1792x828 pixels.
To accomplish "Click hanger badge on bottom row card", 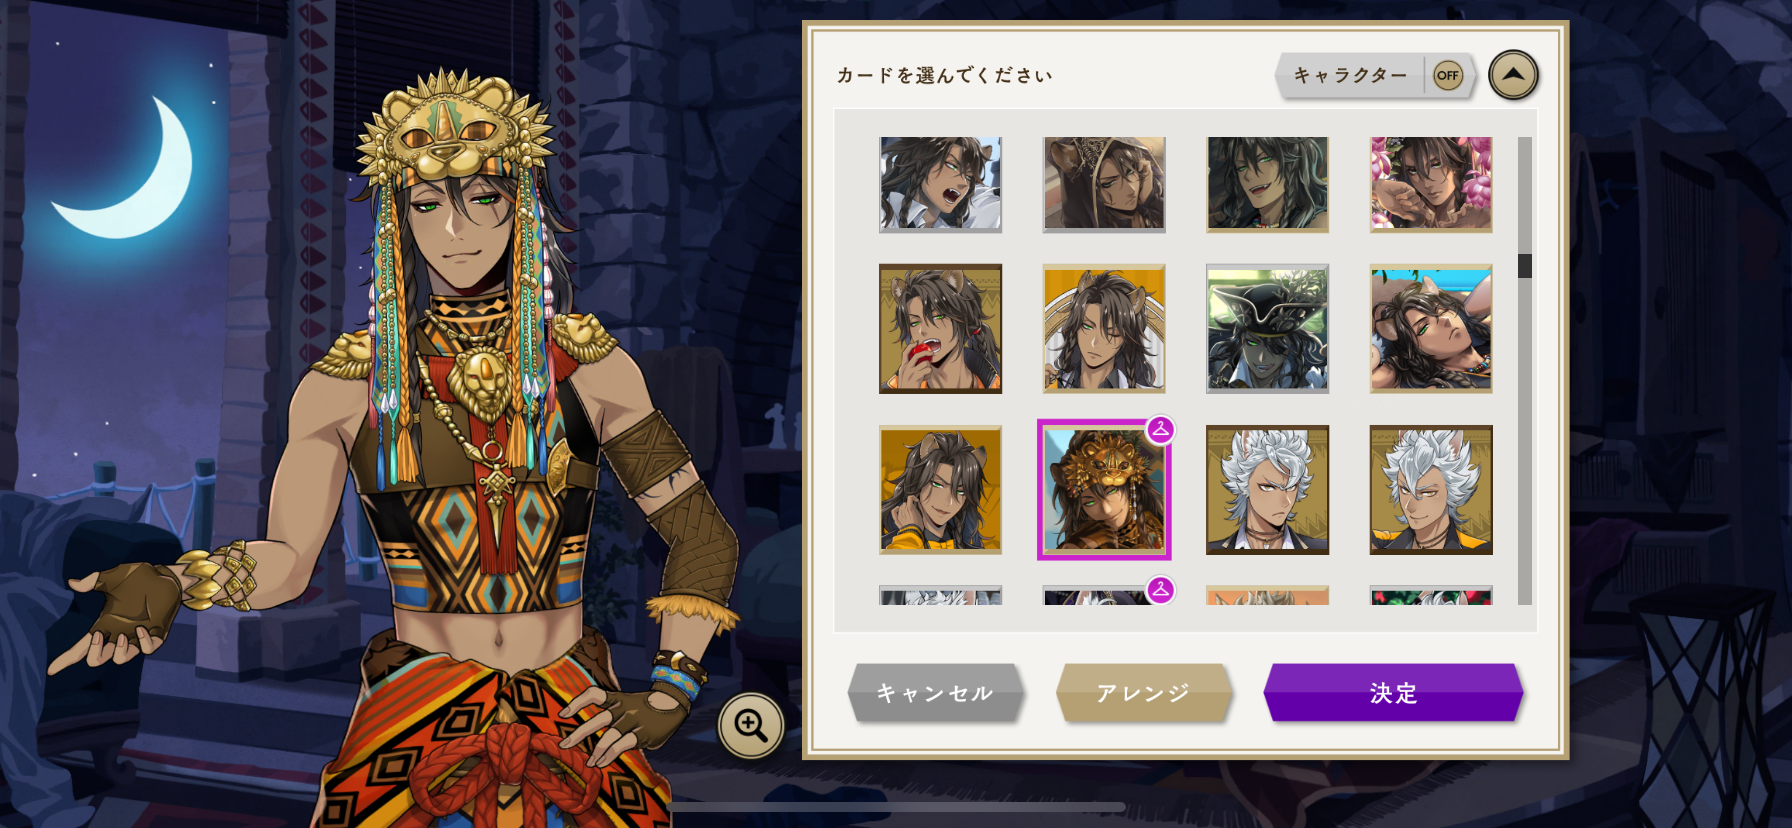I will coord(1160,590).
